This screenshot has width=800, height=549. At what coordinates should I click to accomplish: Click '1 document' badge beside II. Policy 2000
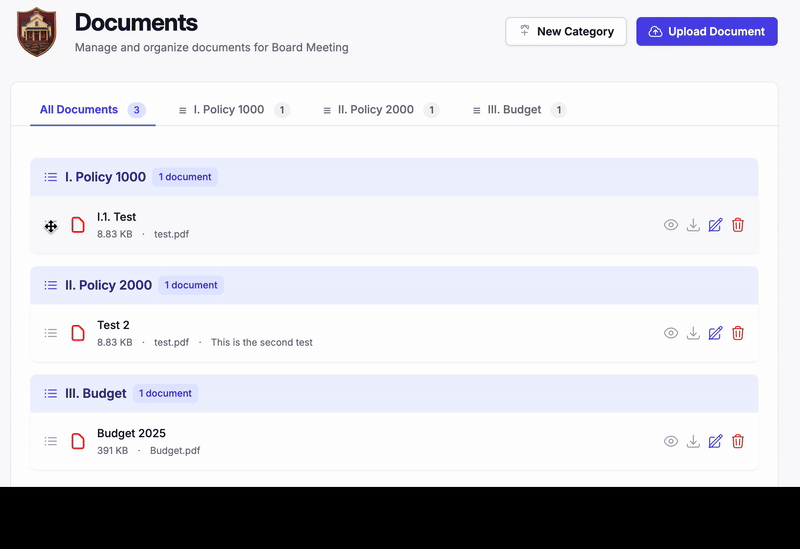[191, 285]
